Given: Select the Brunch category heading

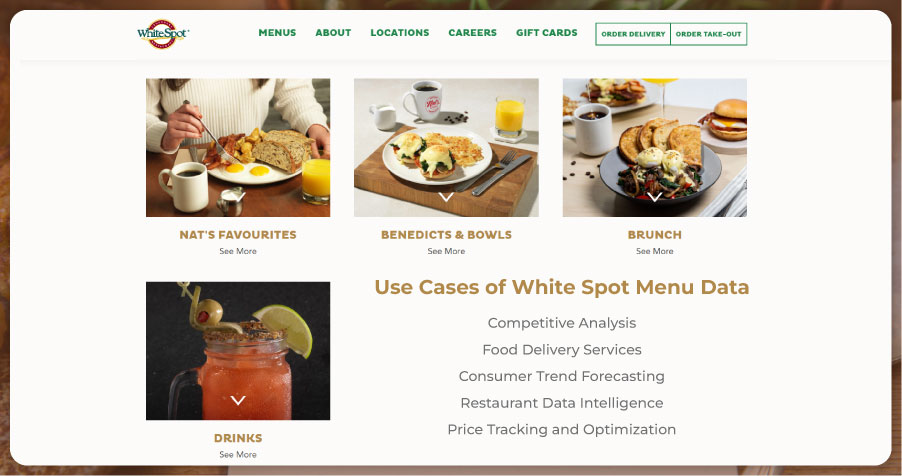Looking at the screenshot, I should coord(655,235).
